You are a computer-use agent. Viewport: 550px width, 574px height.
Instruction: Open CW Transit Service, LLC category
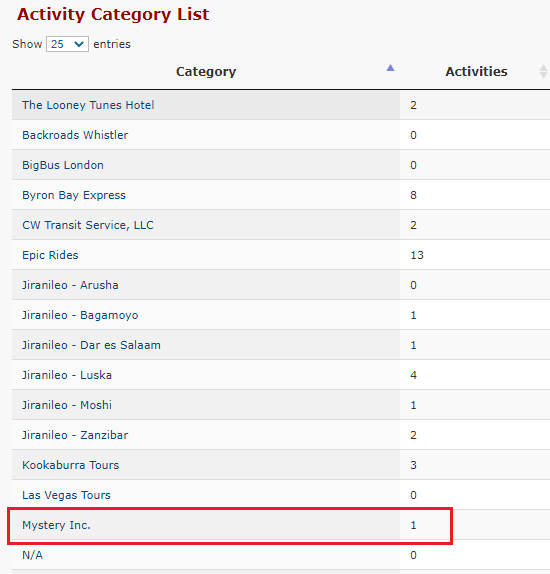88,225
